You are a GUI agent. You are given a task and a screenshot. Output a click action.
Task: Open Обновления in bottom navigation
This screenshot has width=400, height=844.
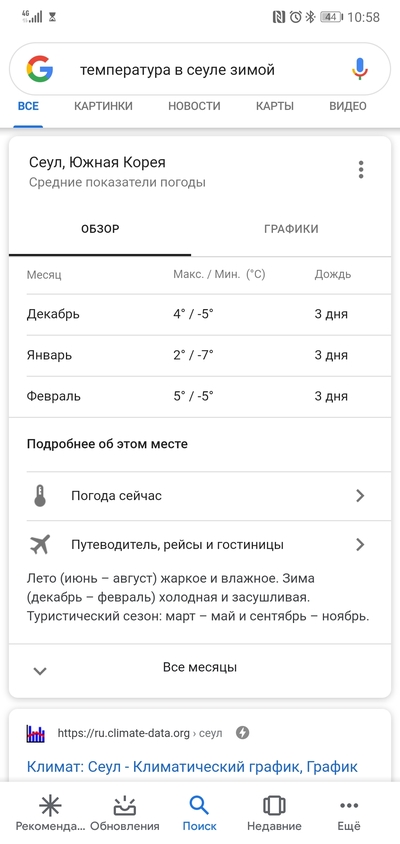coord(124,813)
